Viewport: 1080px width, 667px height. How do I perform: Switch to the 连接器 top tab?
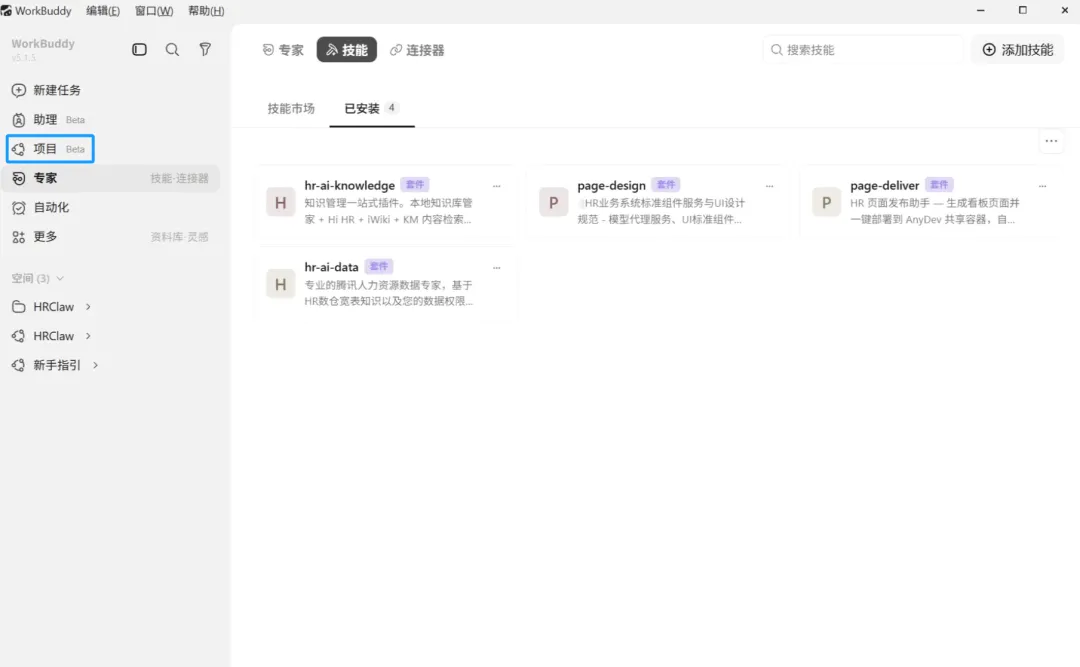coord(417,50)
